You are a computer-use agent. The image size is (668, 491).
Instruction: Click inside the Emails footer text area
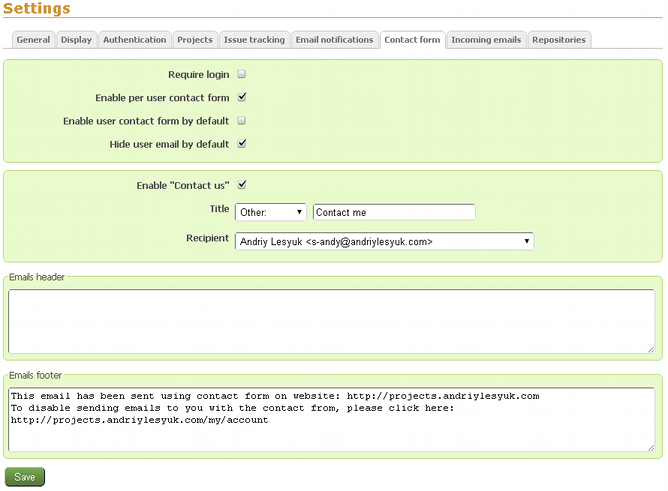coord(331,420)
